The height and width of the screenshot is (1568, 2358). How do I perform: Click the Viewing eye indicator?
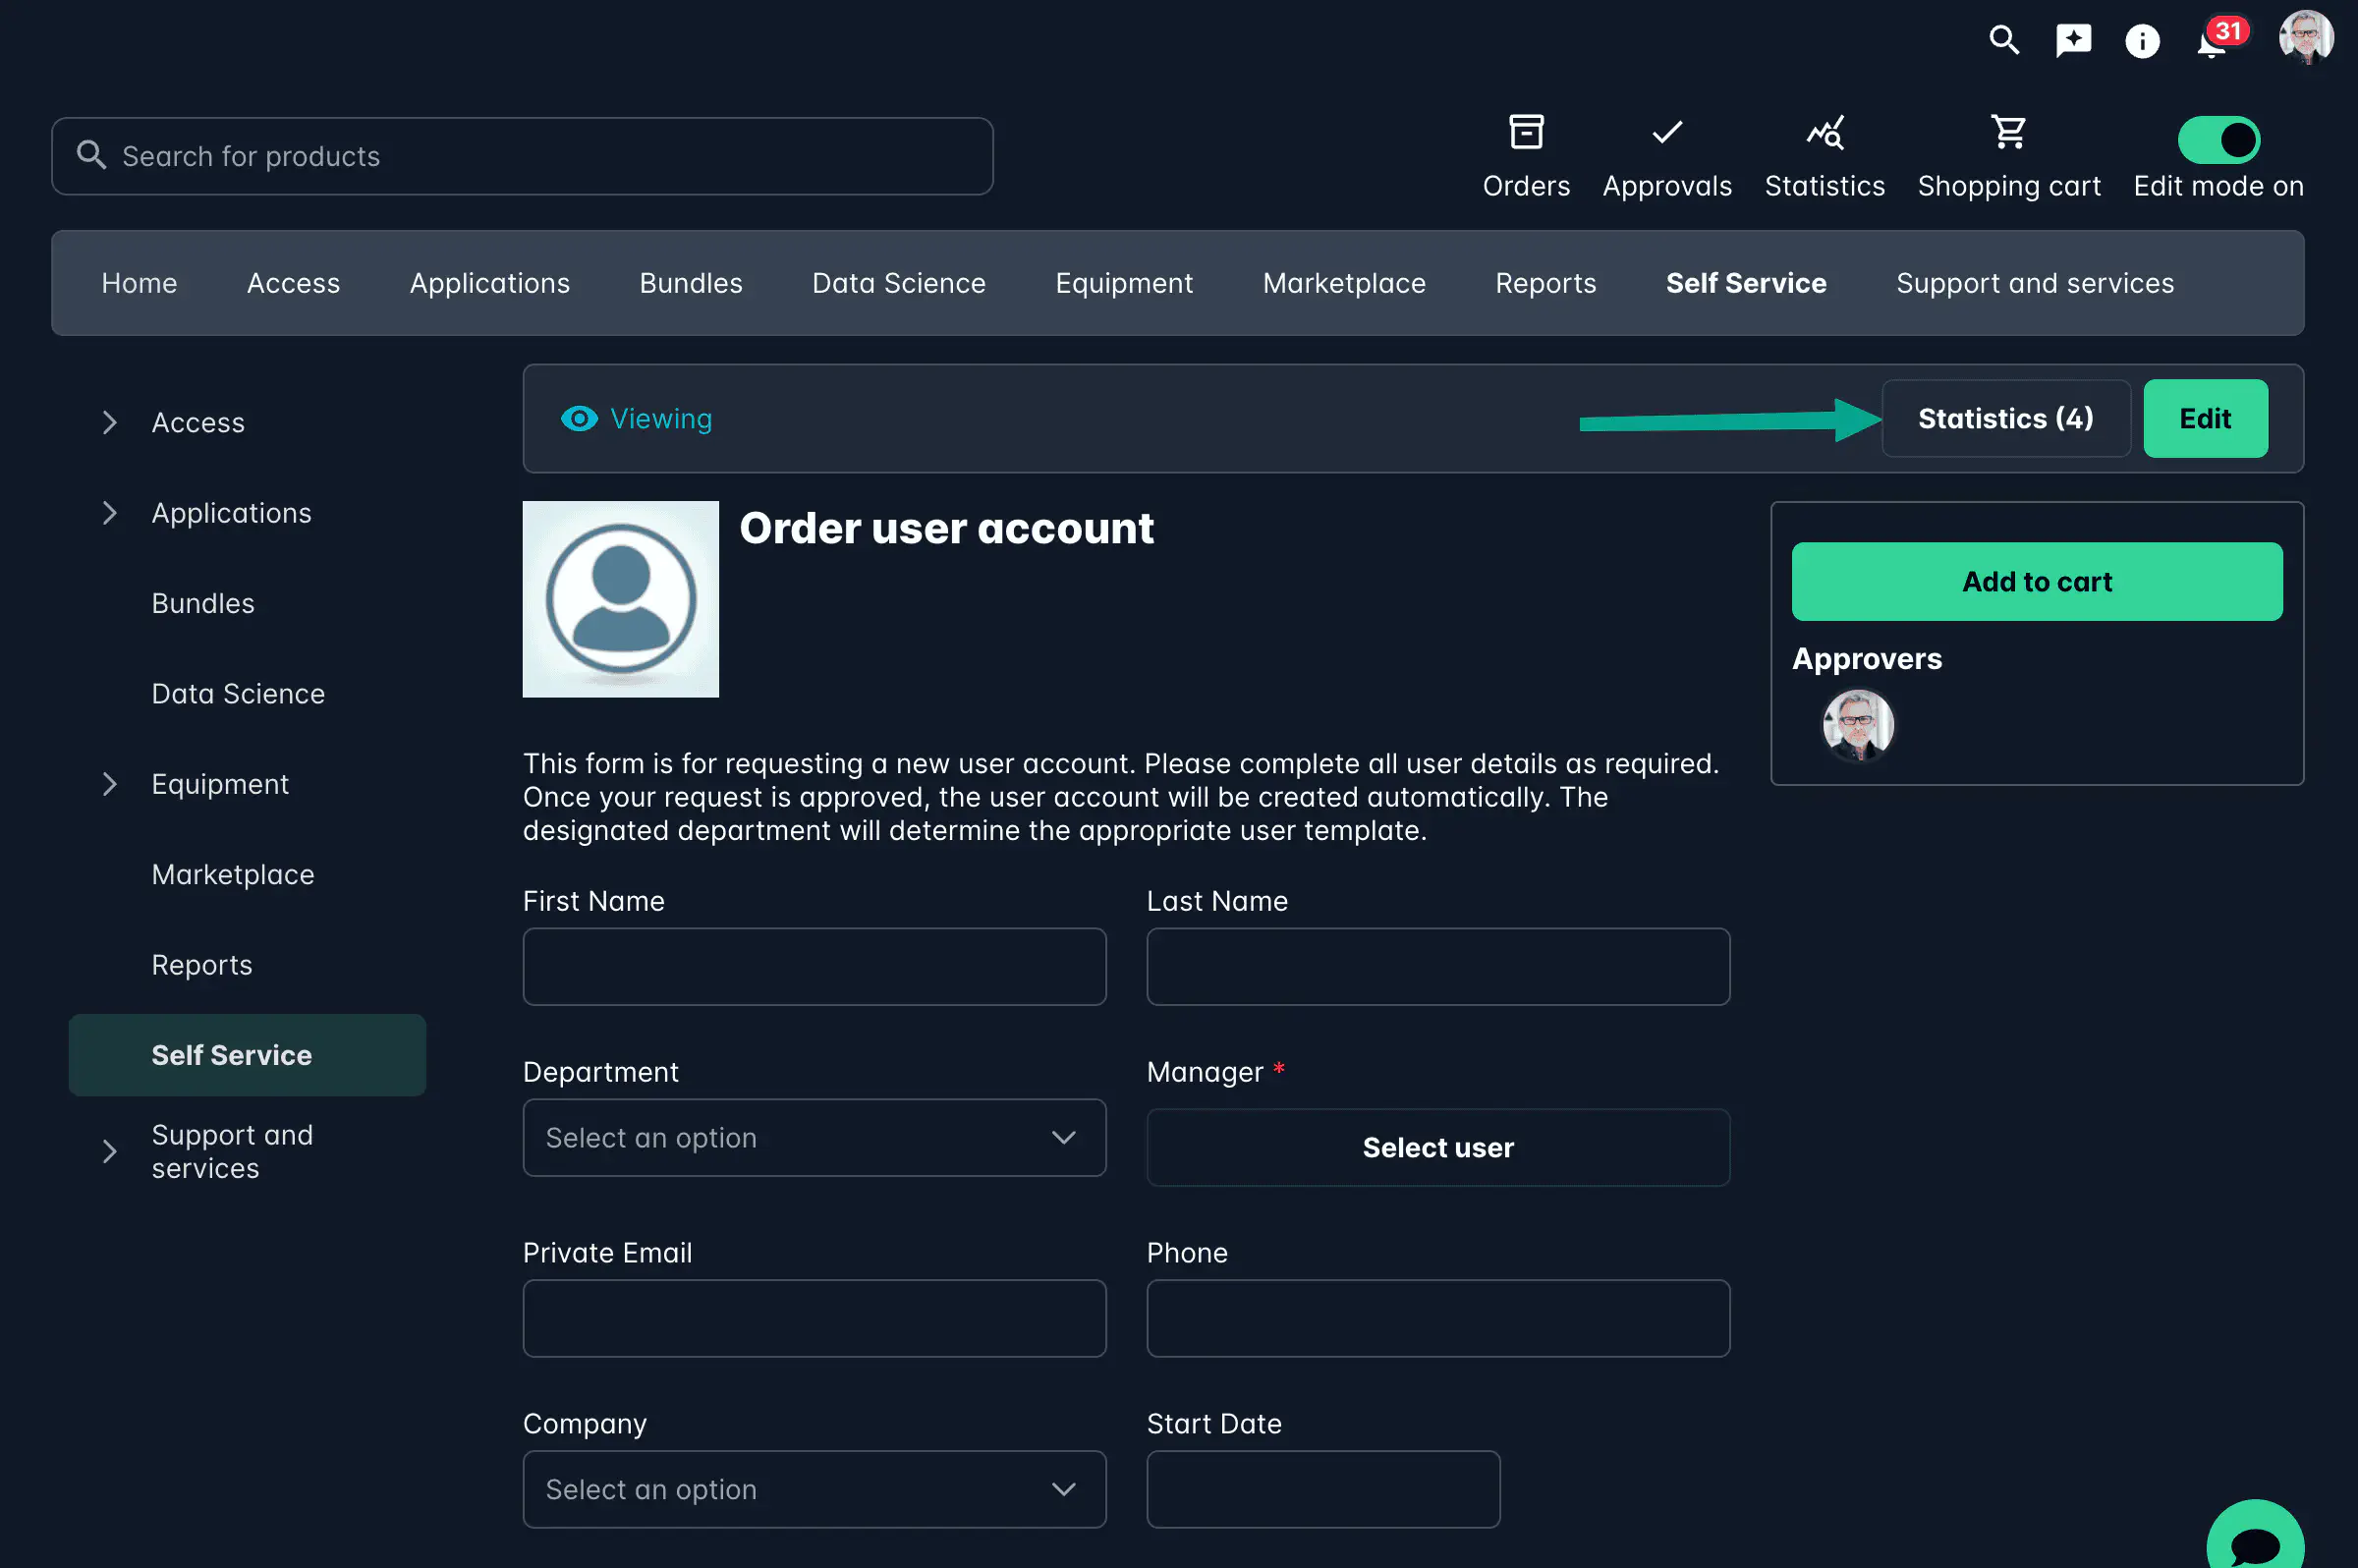point(579,419)
